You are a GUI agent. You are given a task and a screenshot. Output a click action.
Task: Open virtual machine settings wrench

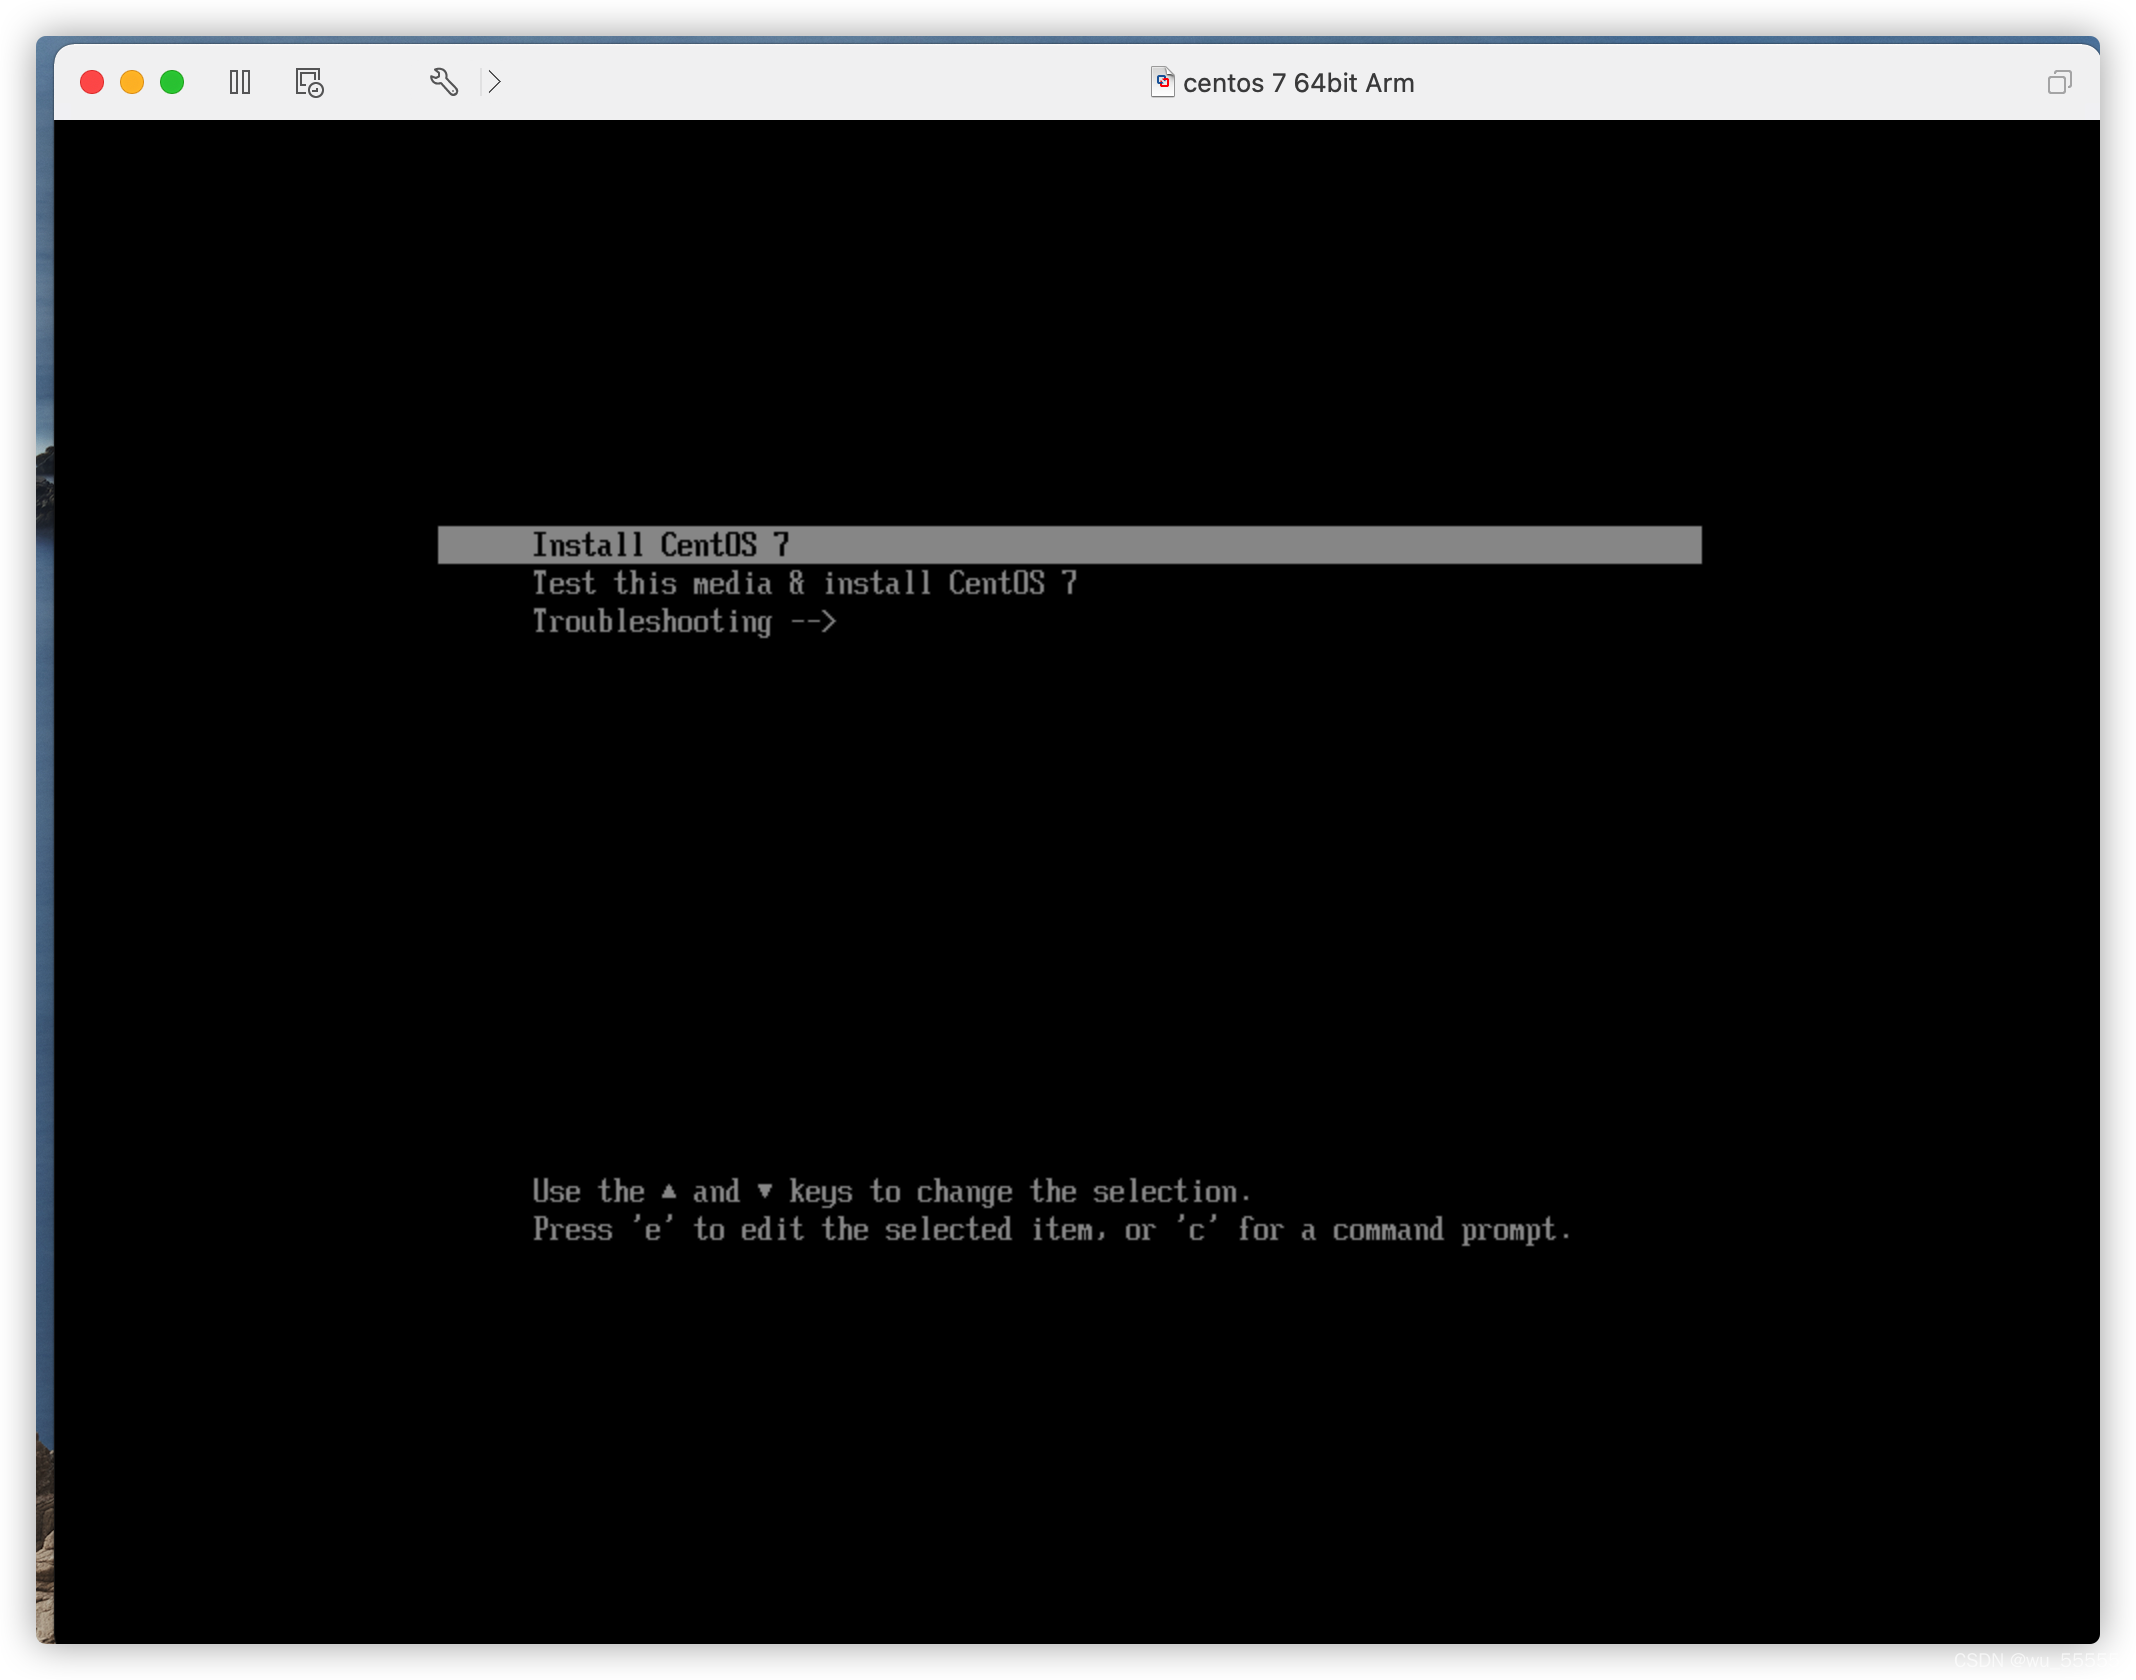[x=444, y=82]
